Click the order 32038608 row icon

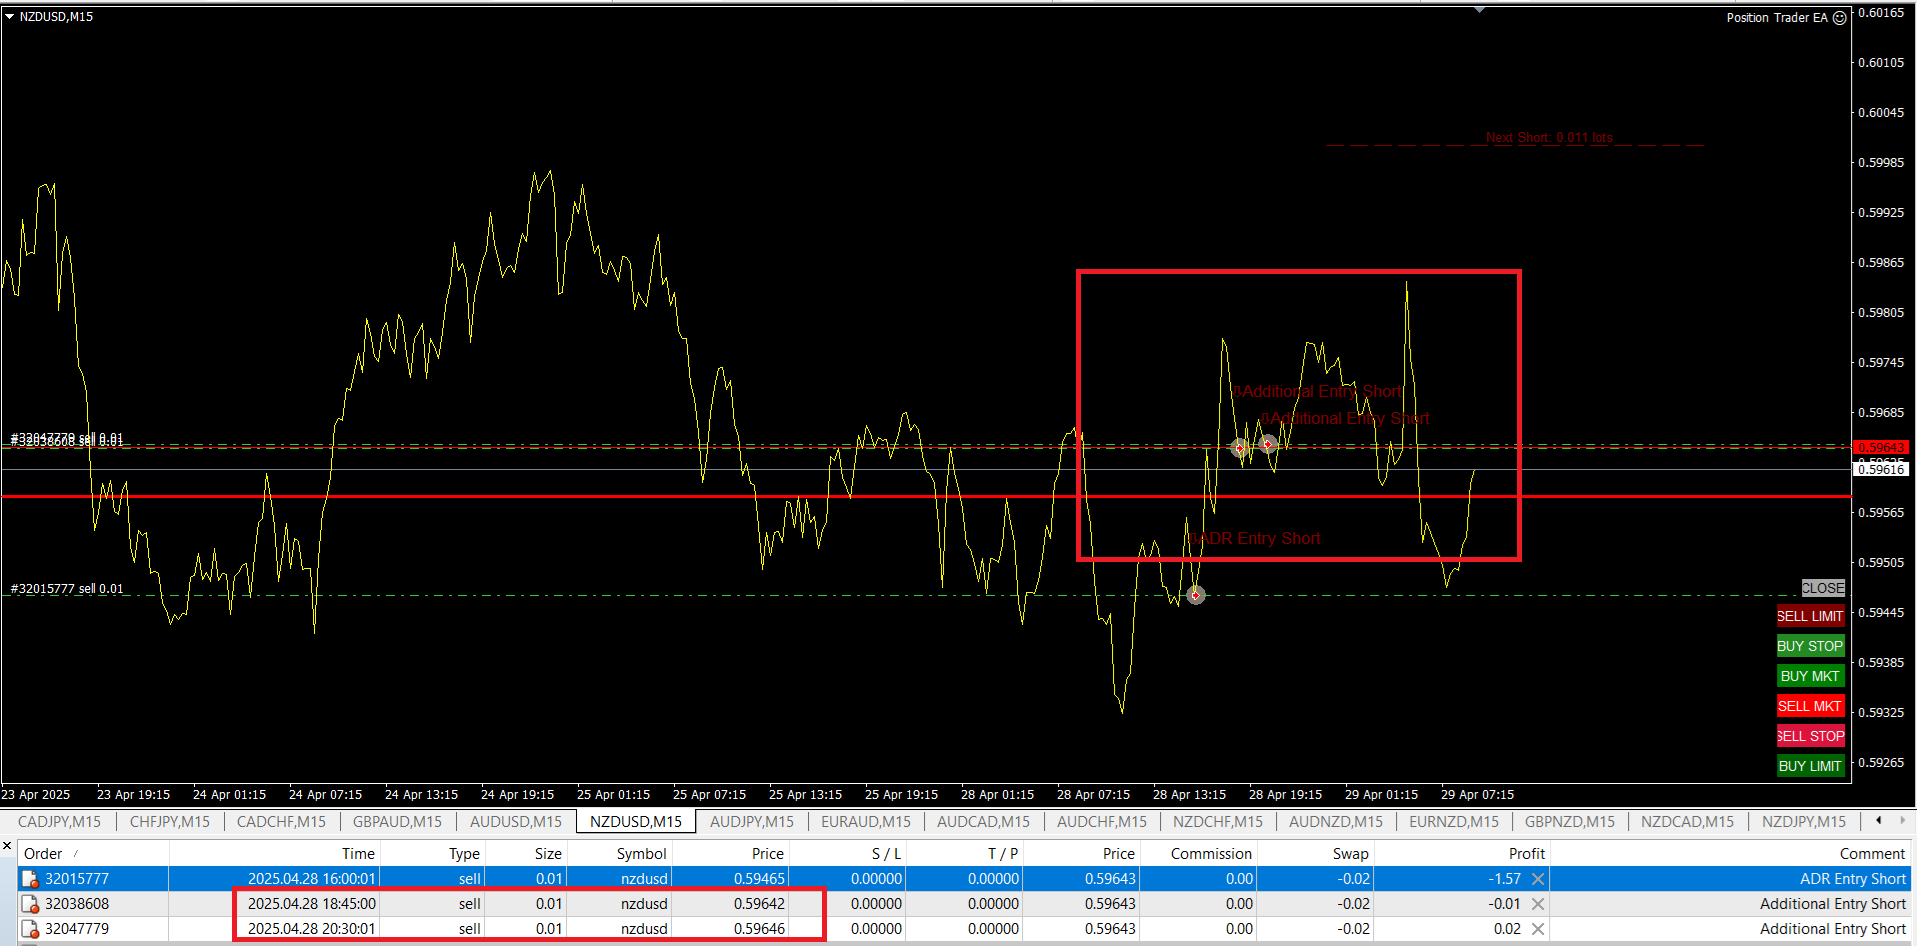[x=30, y=904]
